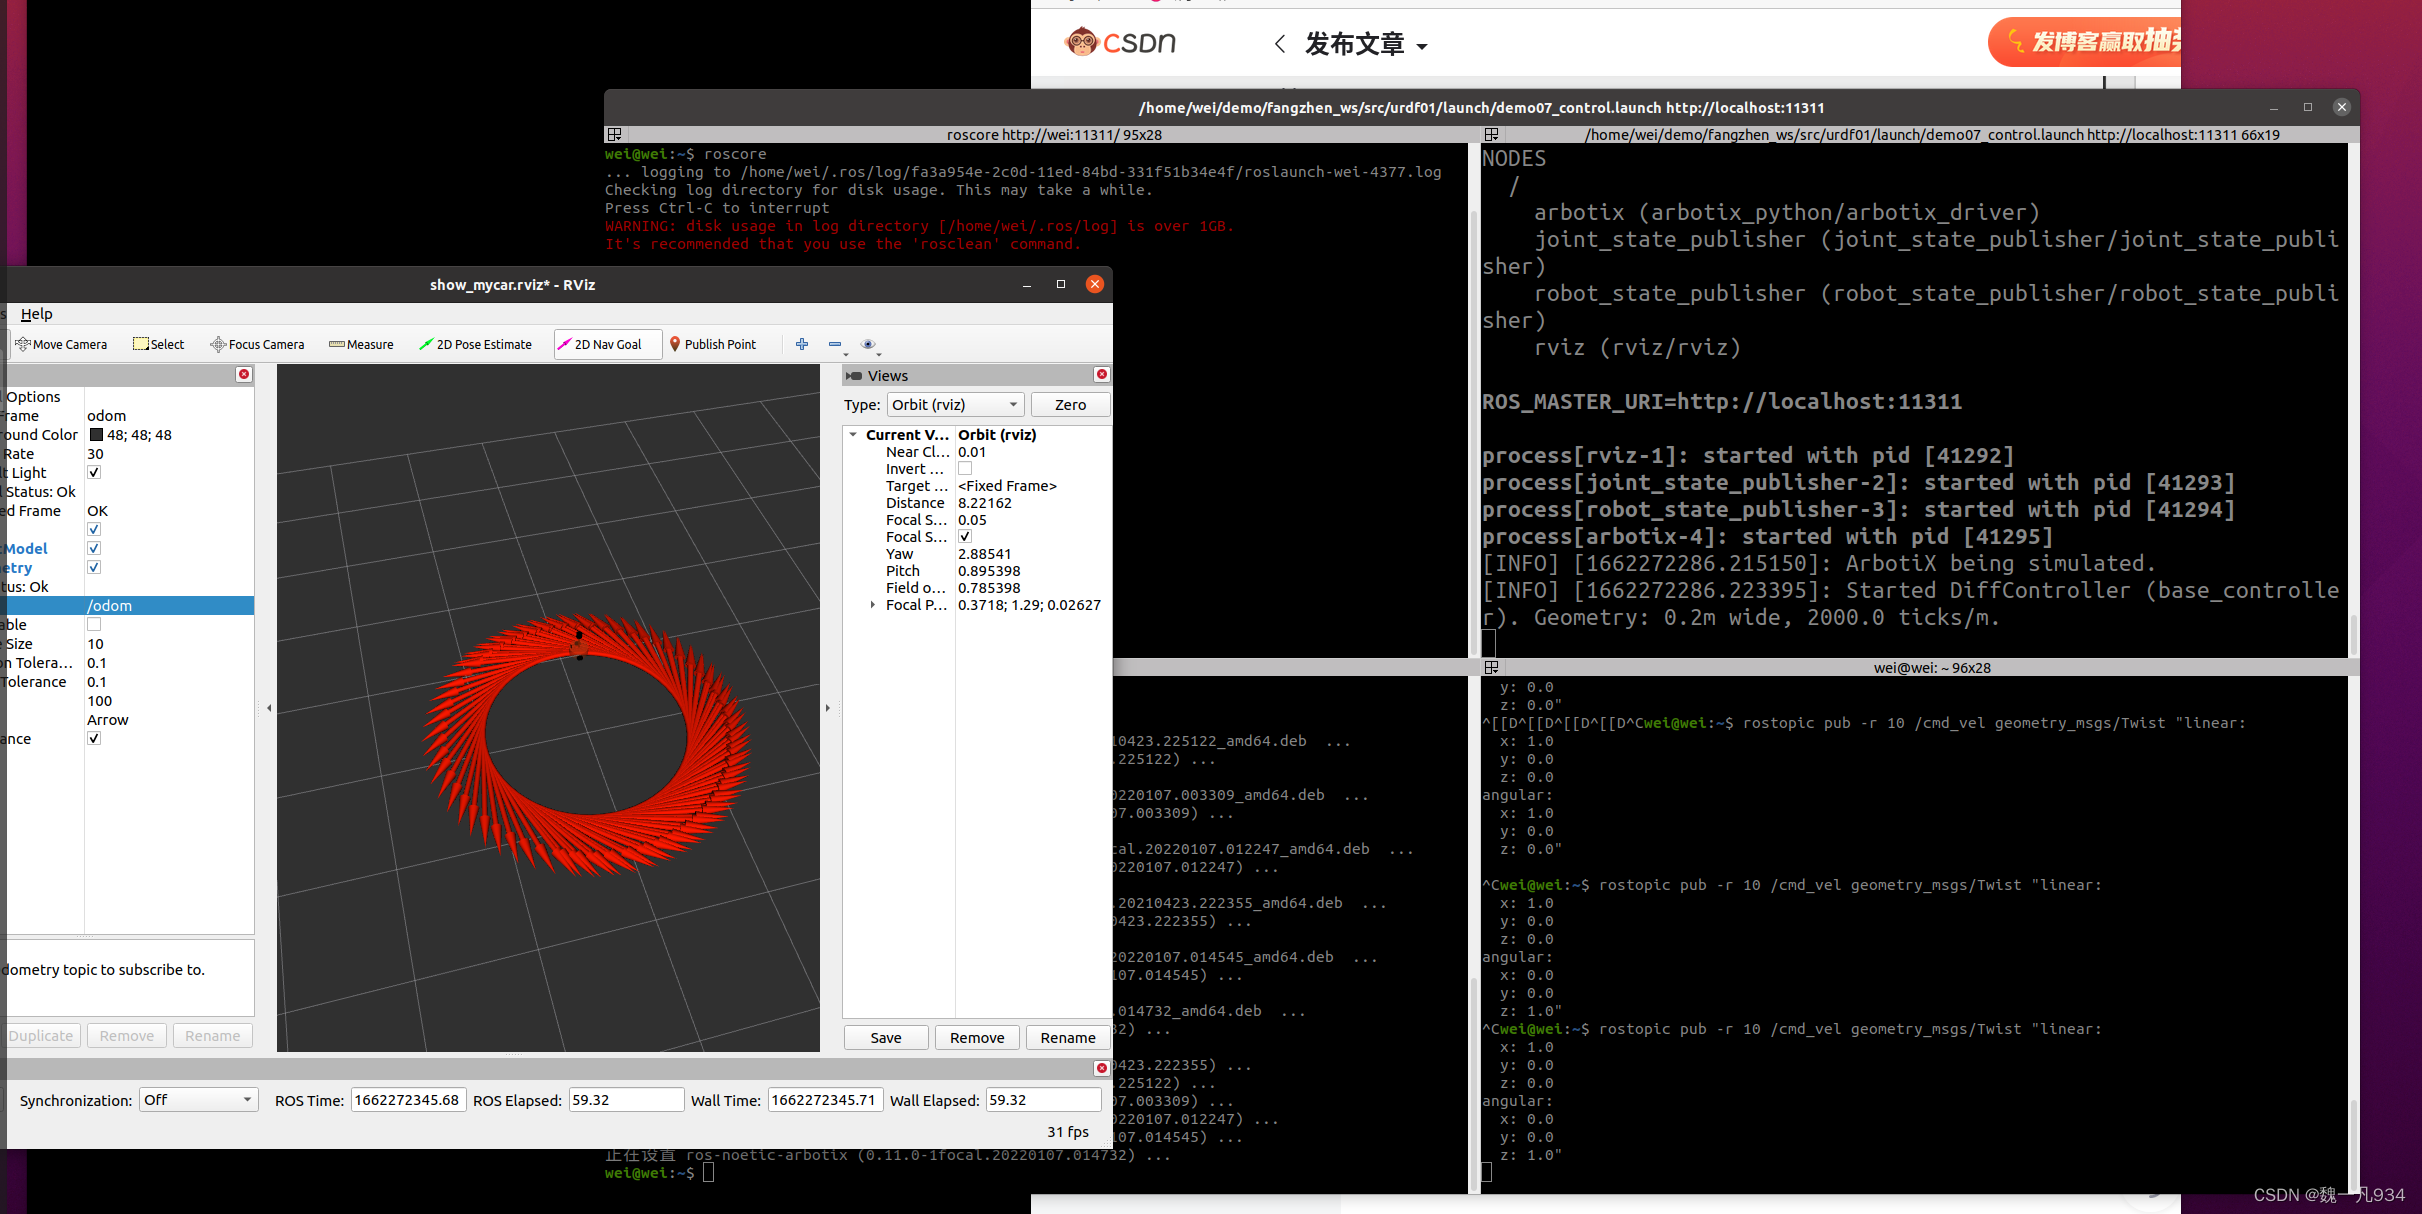Image resolution: width=2422 pixels, height=1214 pixels.
Task: Click the back chevron on CSDN page
Action: click(x=1279, y=43)
